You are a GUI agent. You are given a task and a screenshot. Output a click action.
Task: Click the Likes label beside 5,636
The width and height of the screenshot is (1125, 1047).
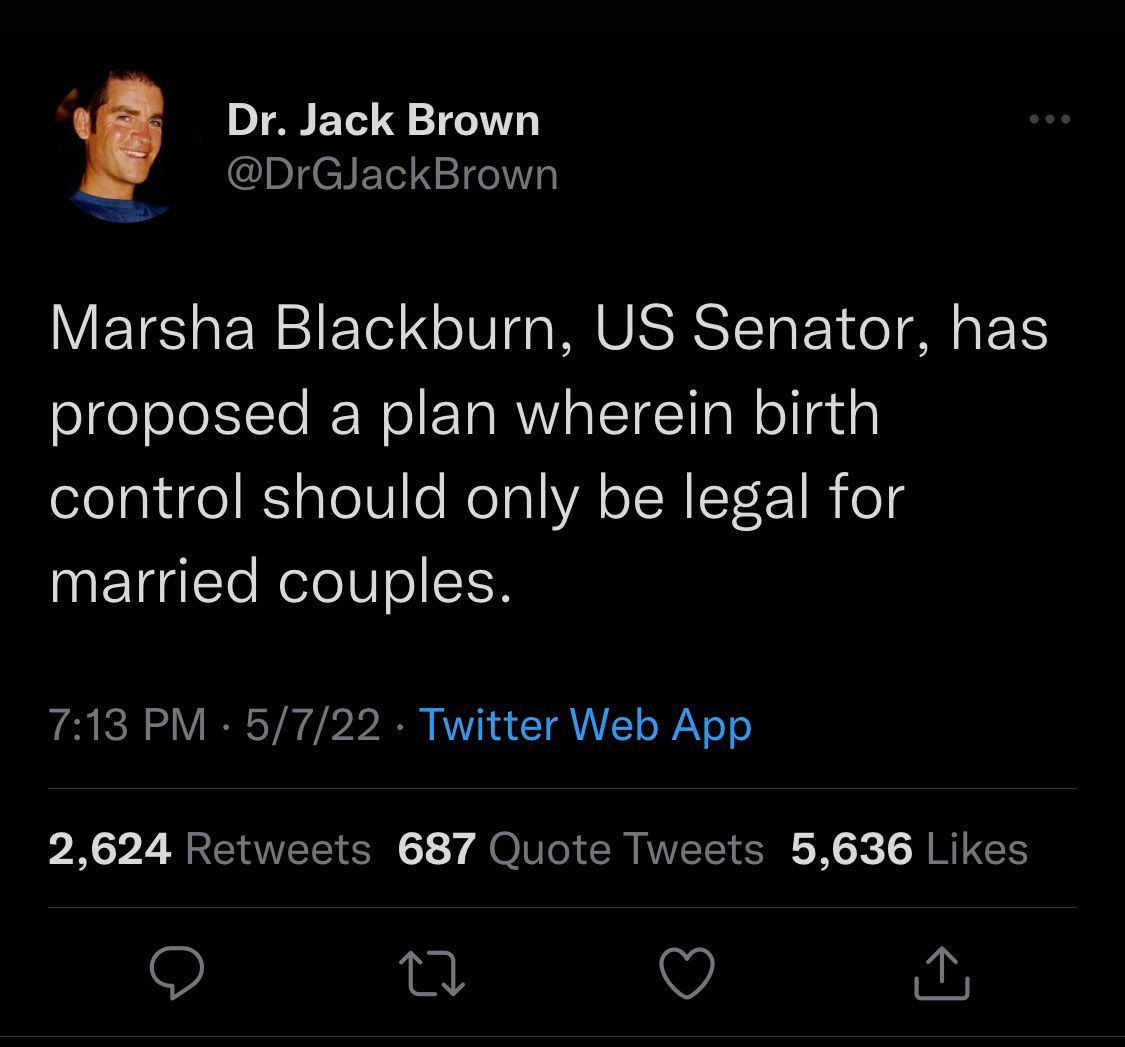click(977, 849)
